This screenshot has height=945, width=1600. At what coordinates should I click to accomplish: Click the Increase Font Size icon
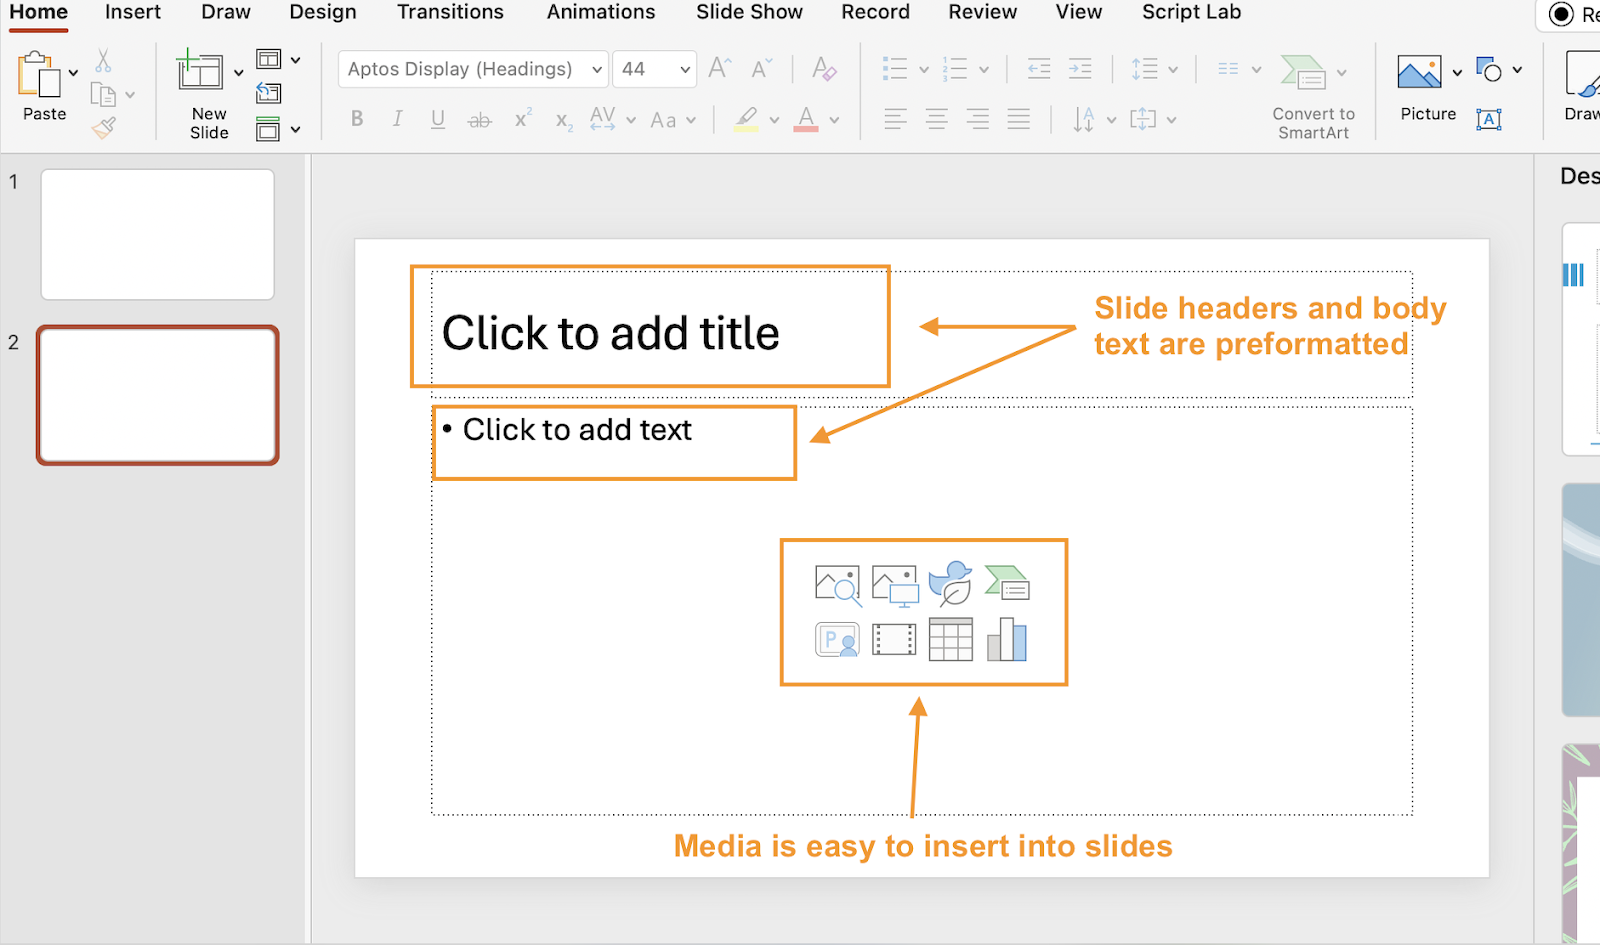(719, 69)
